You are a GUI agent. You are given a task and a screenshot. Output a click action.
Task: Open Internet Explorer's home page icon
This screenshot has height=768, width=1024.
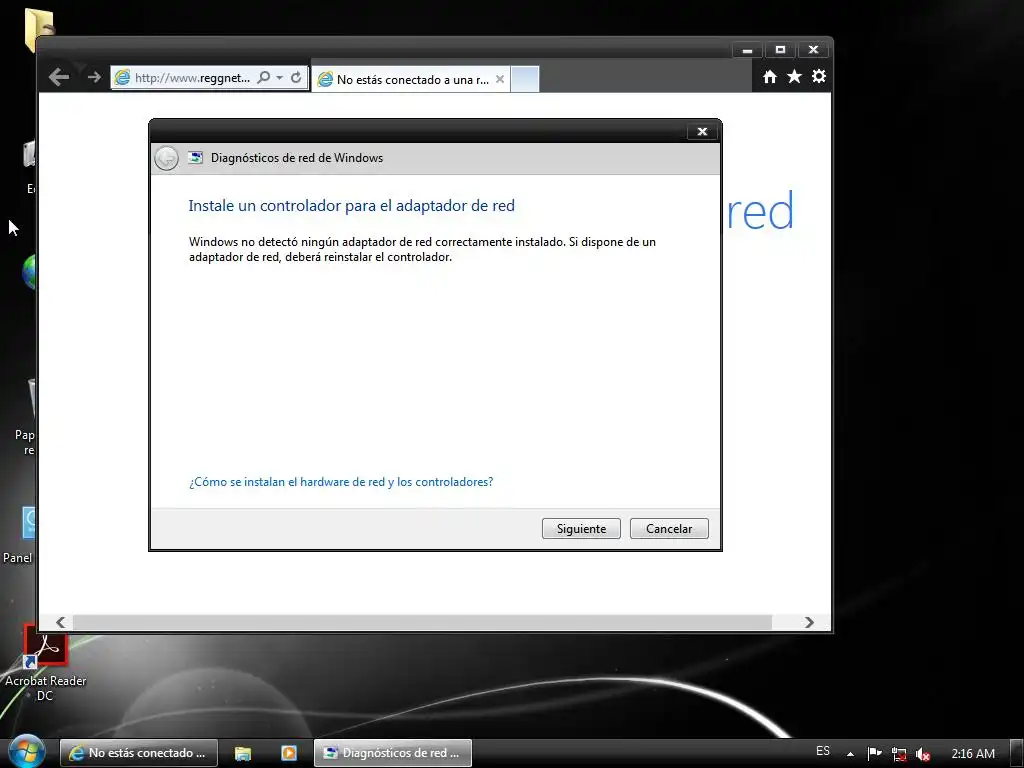click(770, 77)
